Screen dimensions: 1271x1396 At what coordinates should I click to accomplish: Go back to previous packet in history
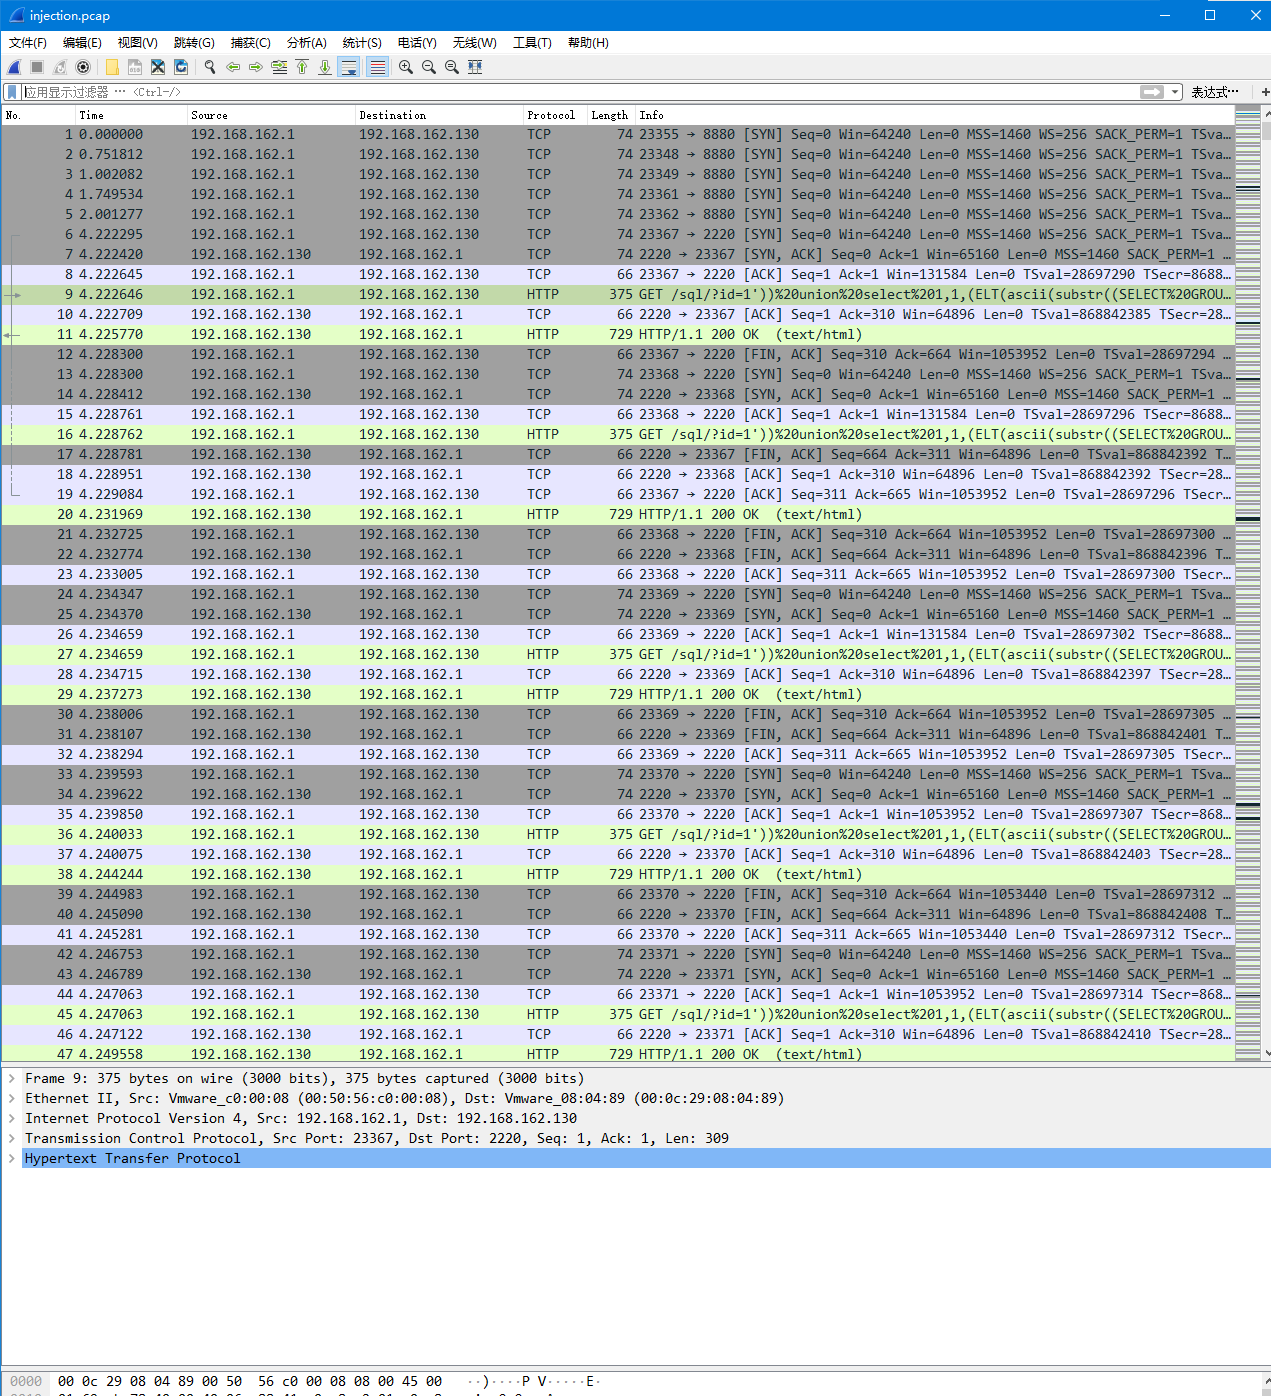click(233, 67)
